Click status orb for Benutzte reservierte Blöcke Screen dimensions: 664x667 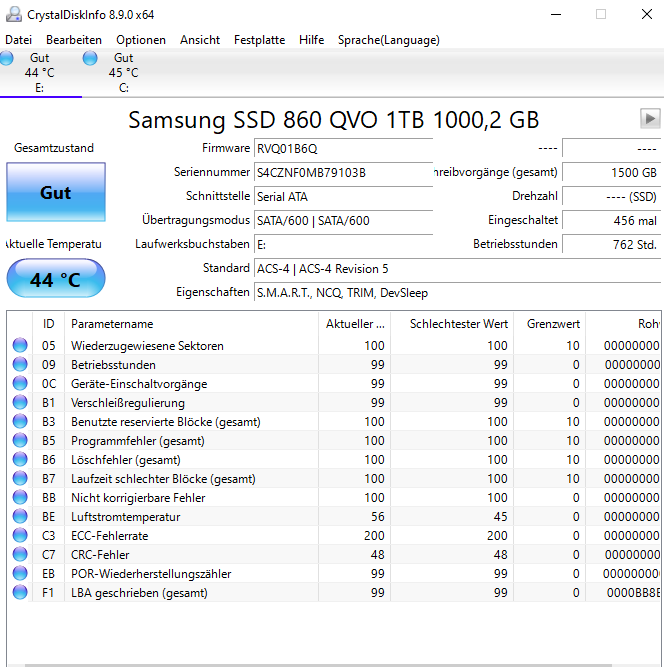(x=20, y=421)
